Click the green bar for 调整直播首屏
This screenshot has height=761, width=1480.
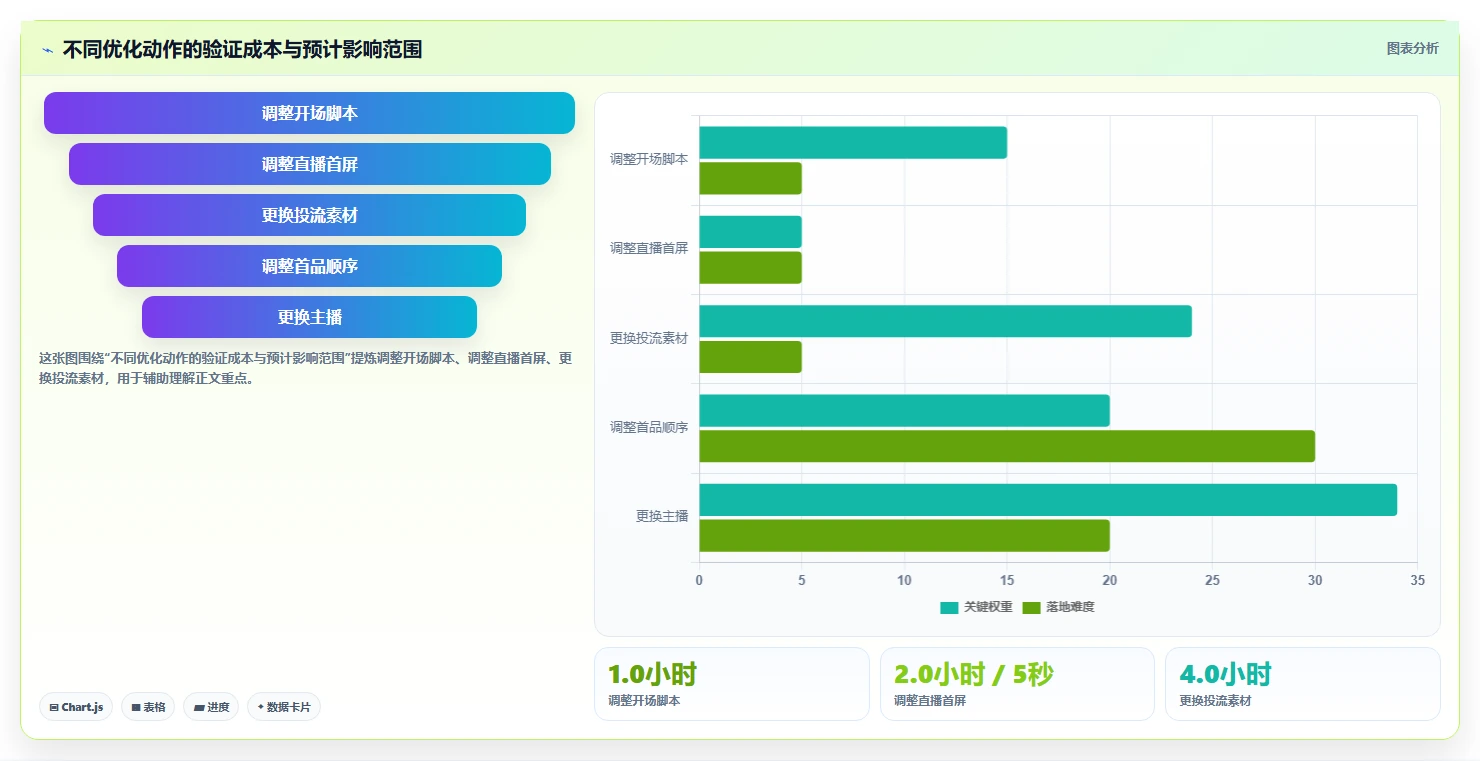coord(750,268)
